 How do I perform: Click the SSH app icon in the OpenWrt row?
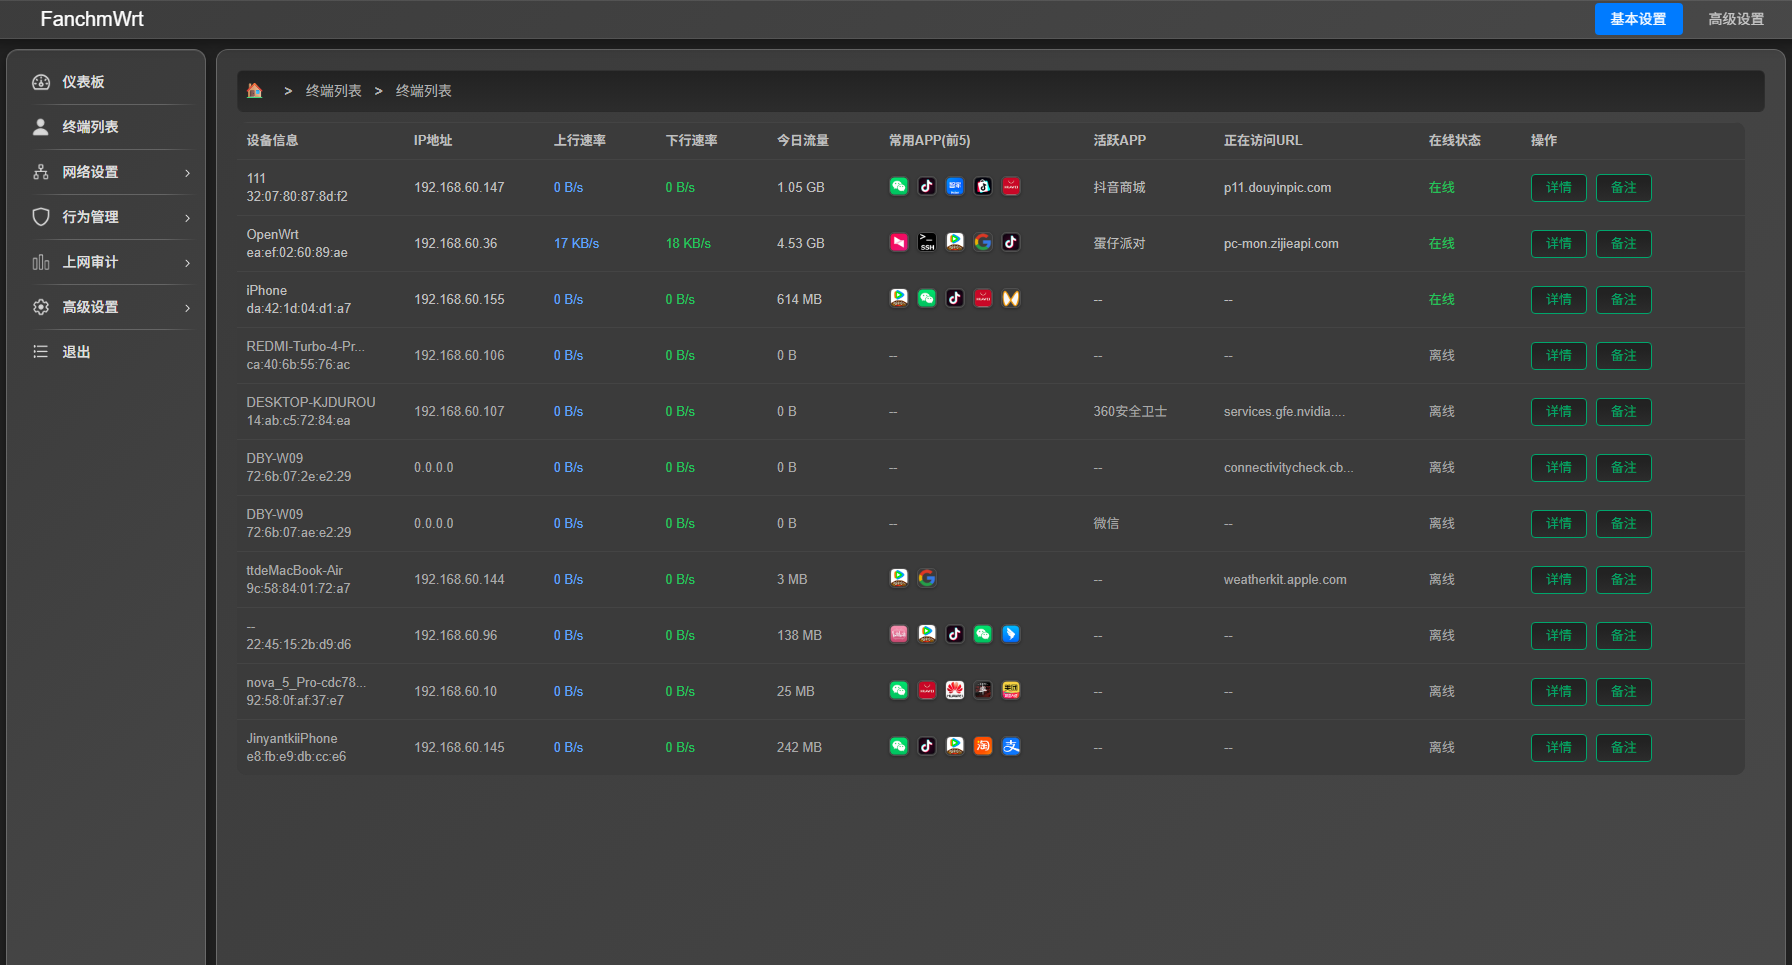(927, 242)
